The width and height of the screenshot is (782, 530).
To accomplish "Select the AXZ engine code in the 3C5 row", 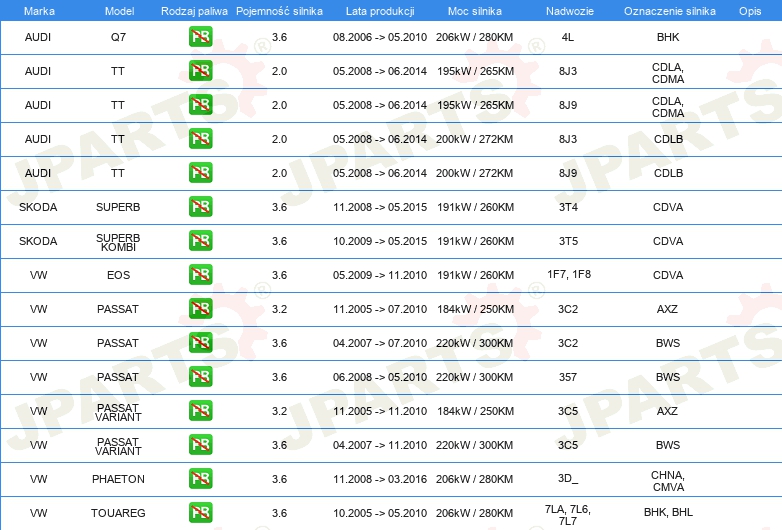I will [667, 411].
